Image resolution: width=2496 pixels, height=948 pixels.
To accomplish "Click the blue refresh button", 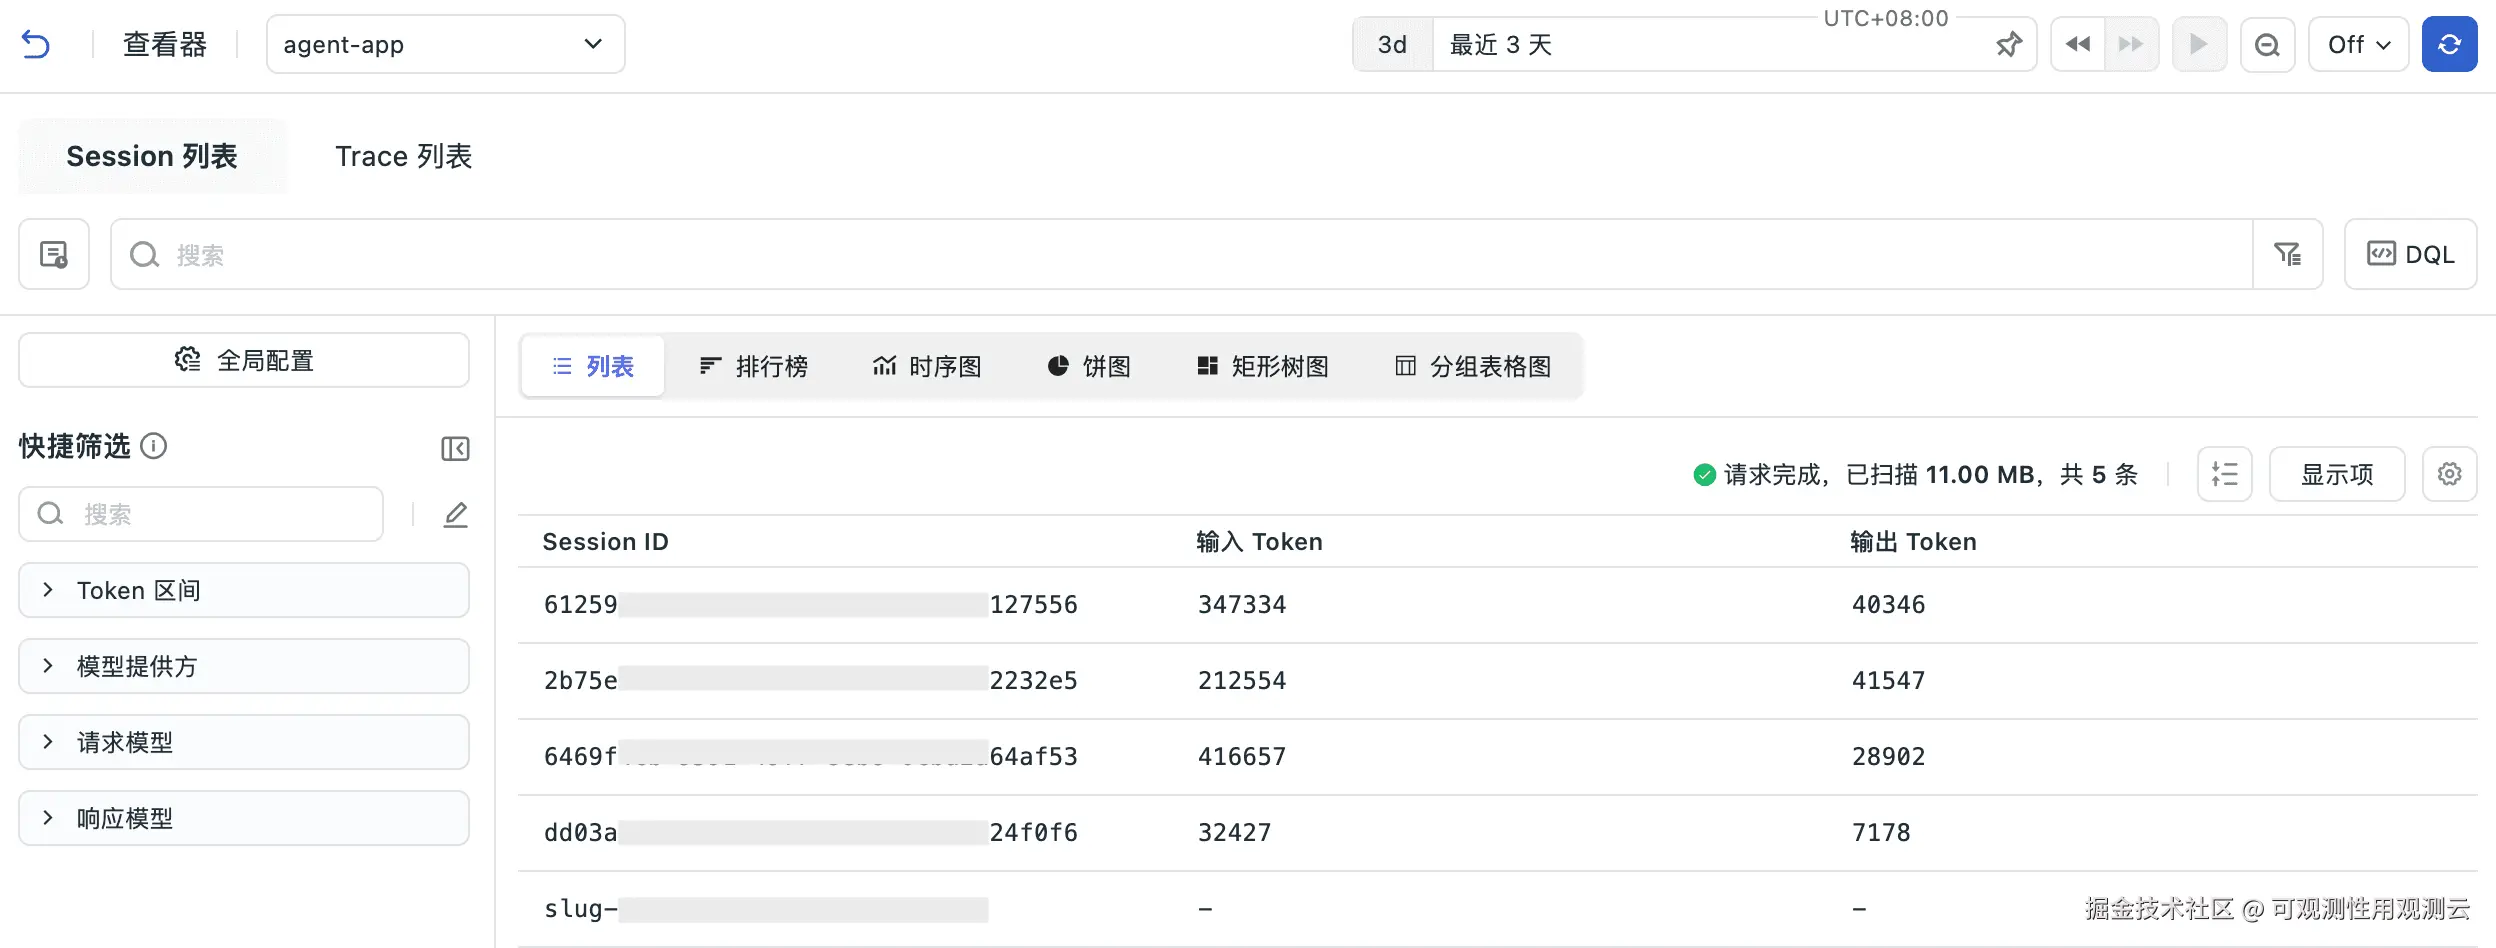I will pos(2449,45).
